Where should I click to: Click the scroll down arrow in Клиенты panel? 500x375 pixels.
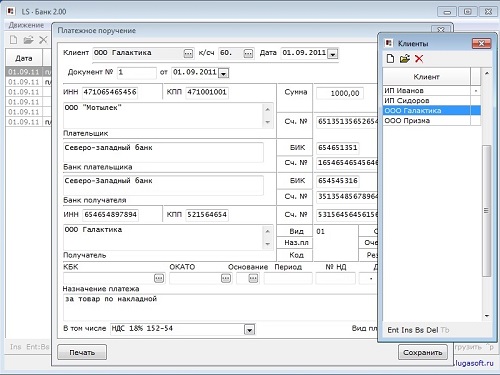click(487, 316)
